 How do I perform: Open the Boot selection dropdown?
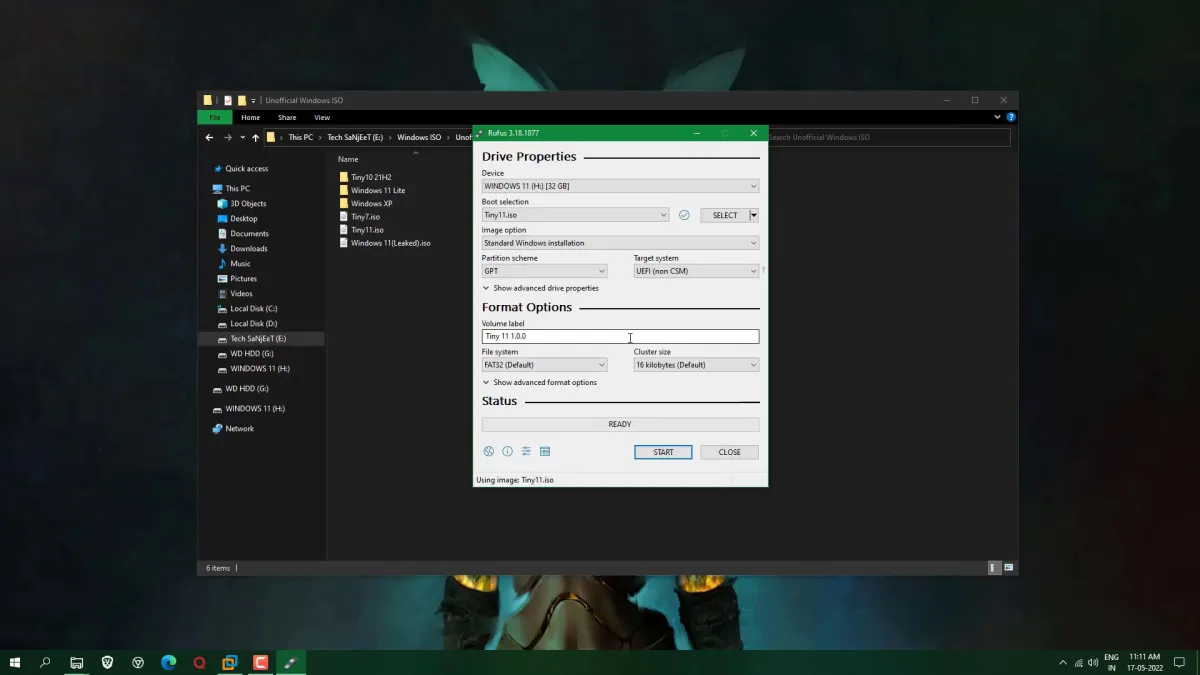point(575,215)
